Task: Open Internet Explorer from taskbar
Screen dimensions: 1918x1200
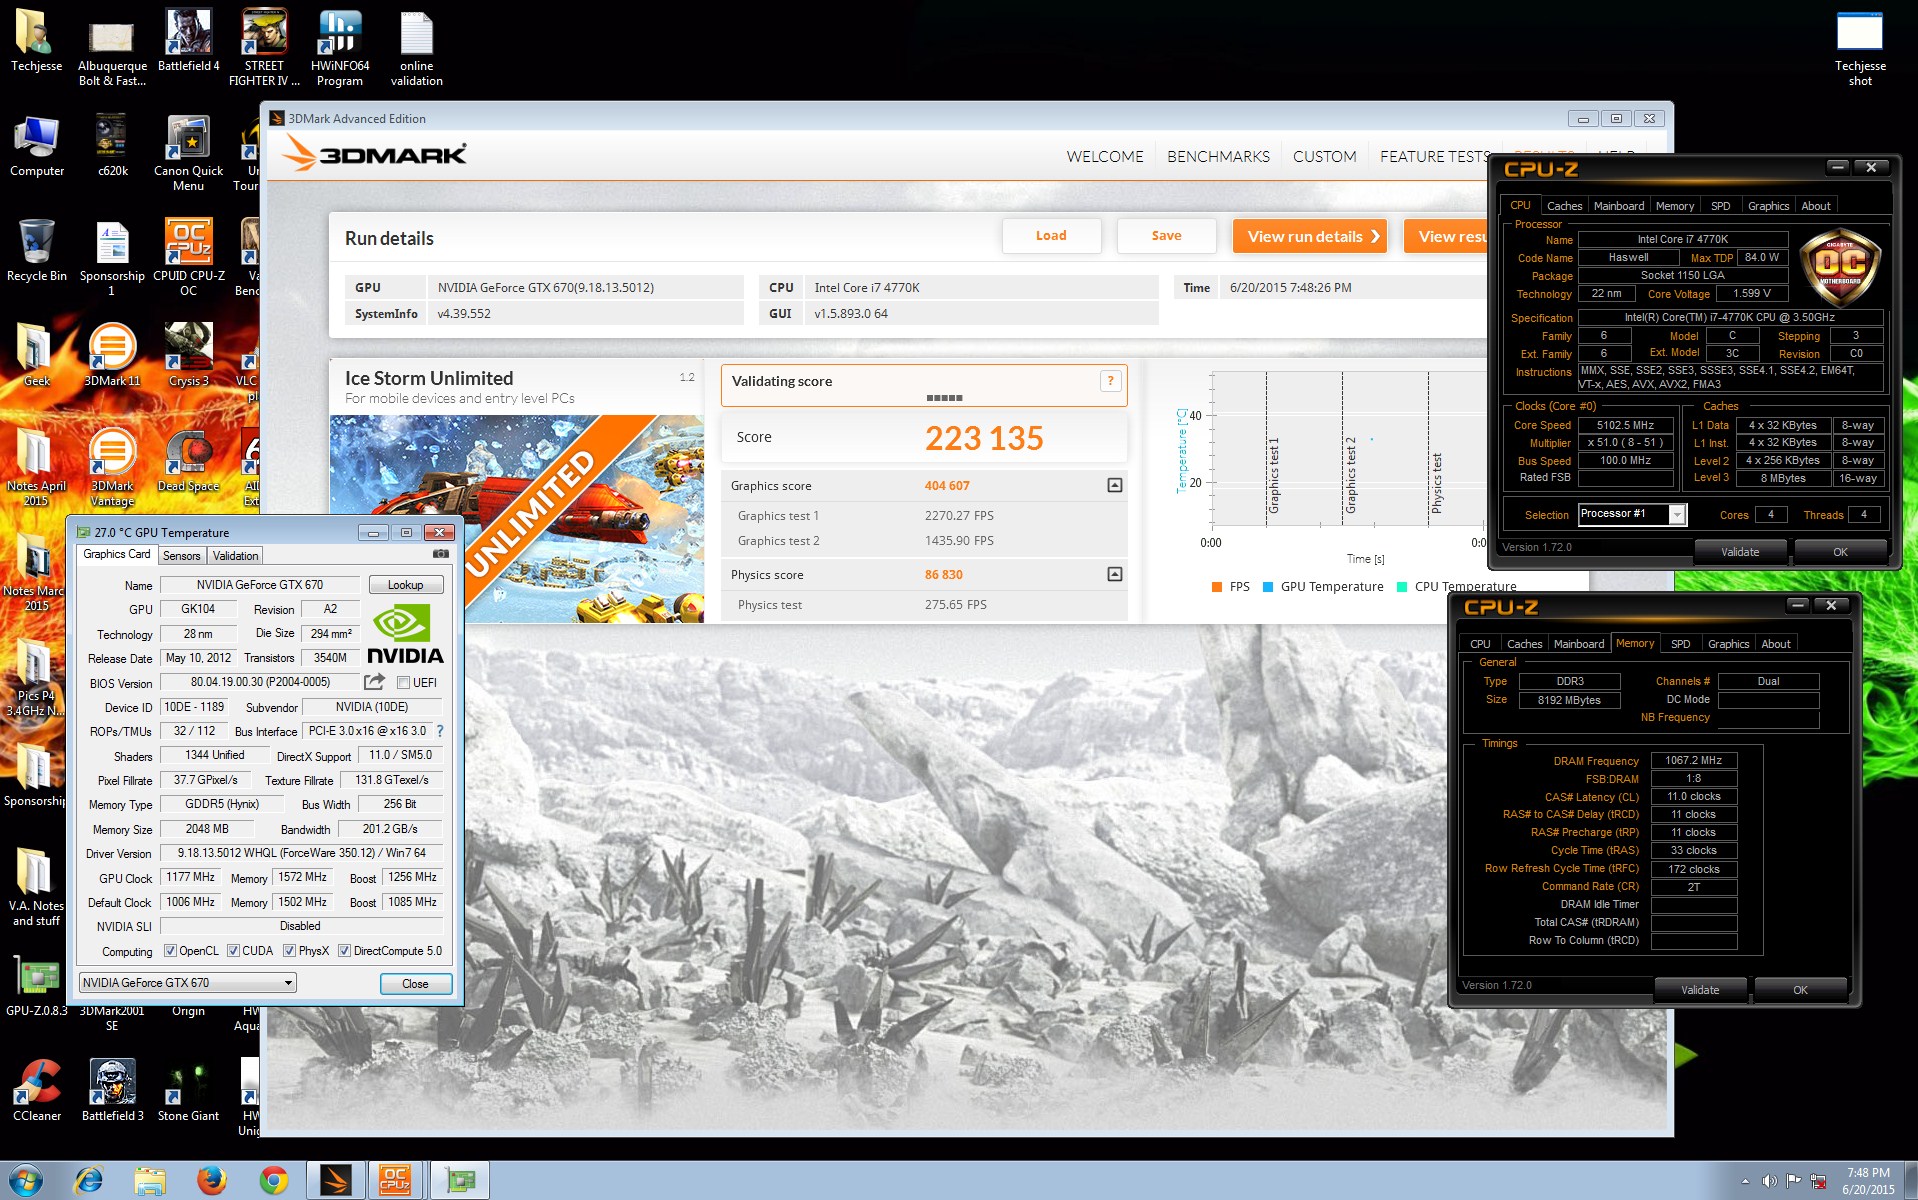Action: click(88, 1181)
